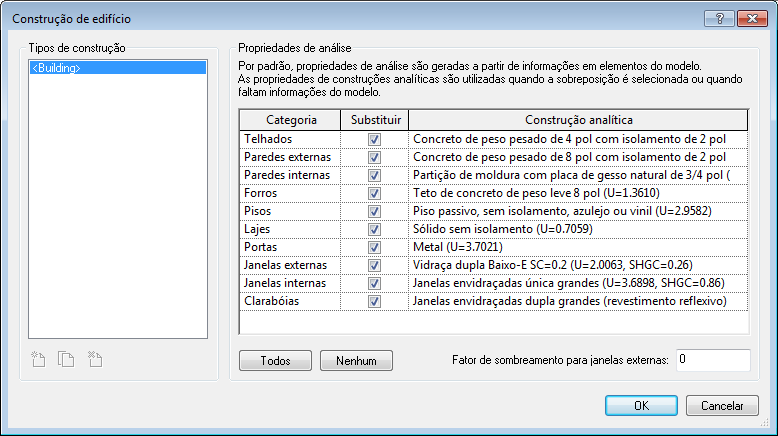Open the Telhados analytical construction cell
Image resolution: width=778 pixels, height=436 pixels.
click(x=578, y=141)
